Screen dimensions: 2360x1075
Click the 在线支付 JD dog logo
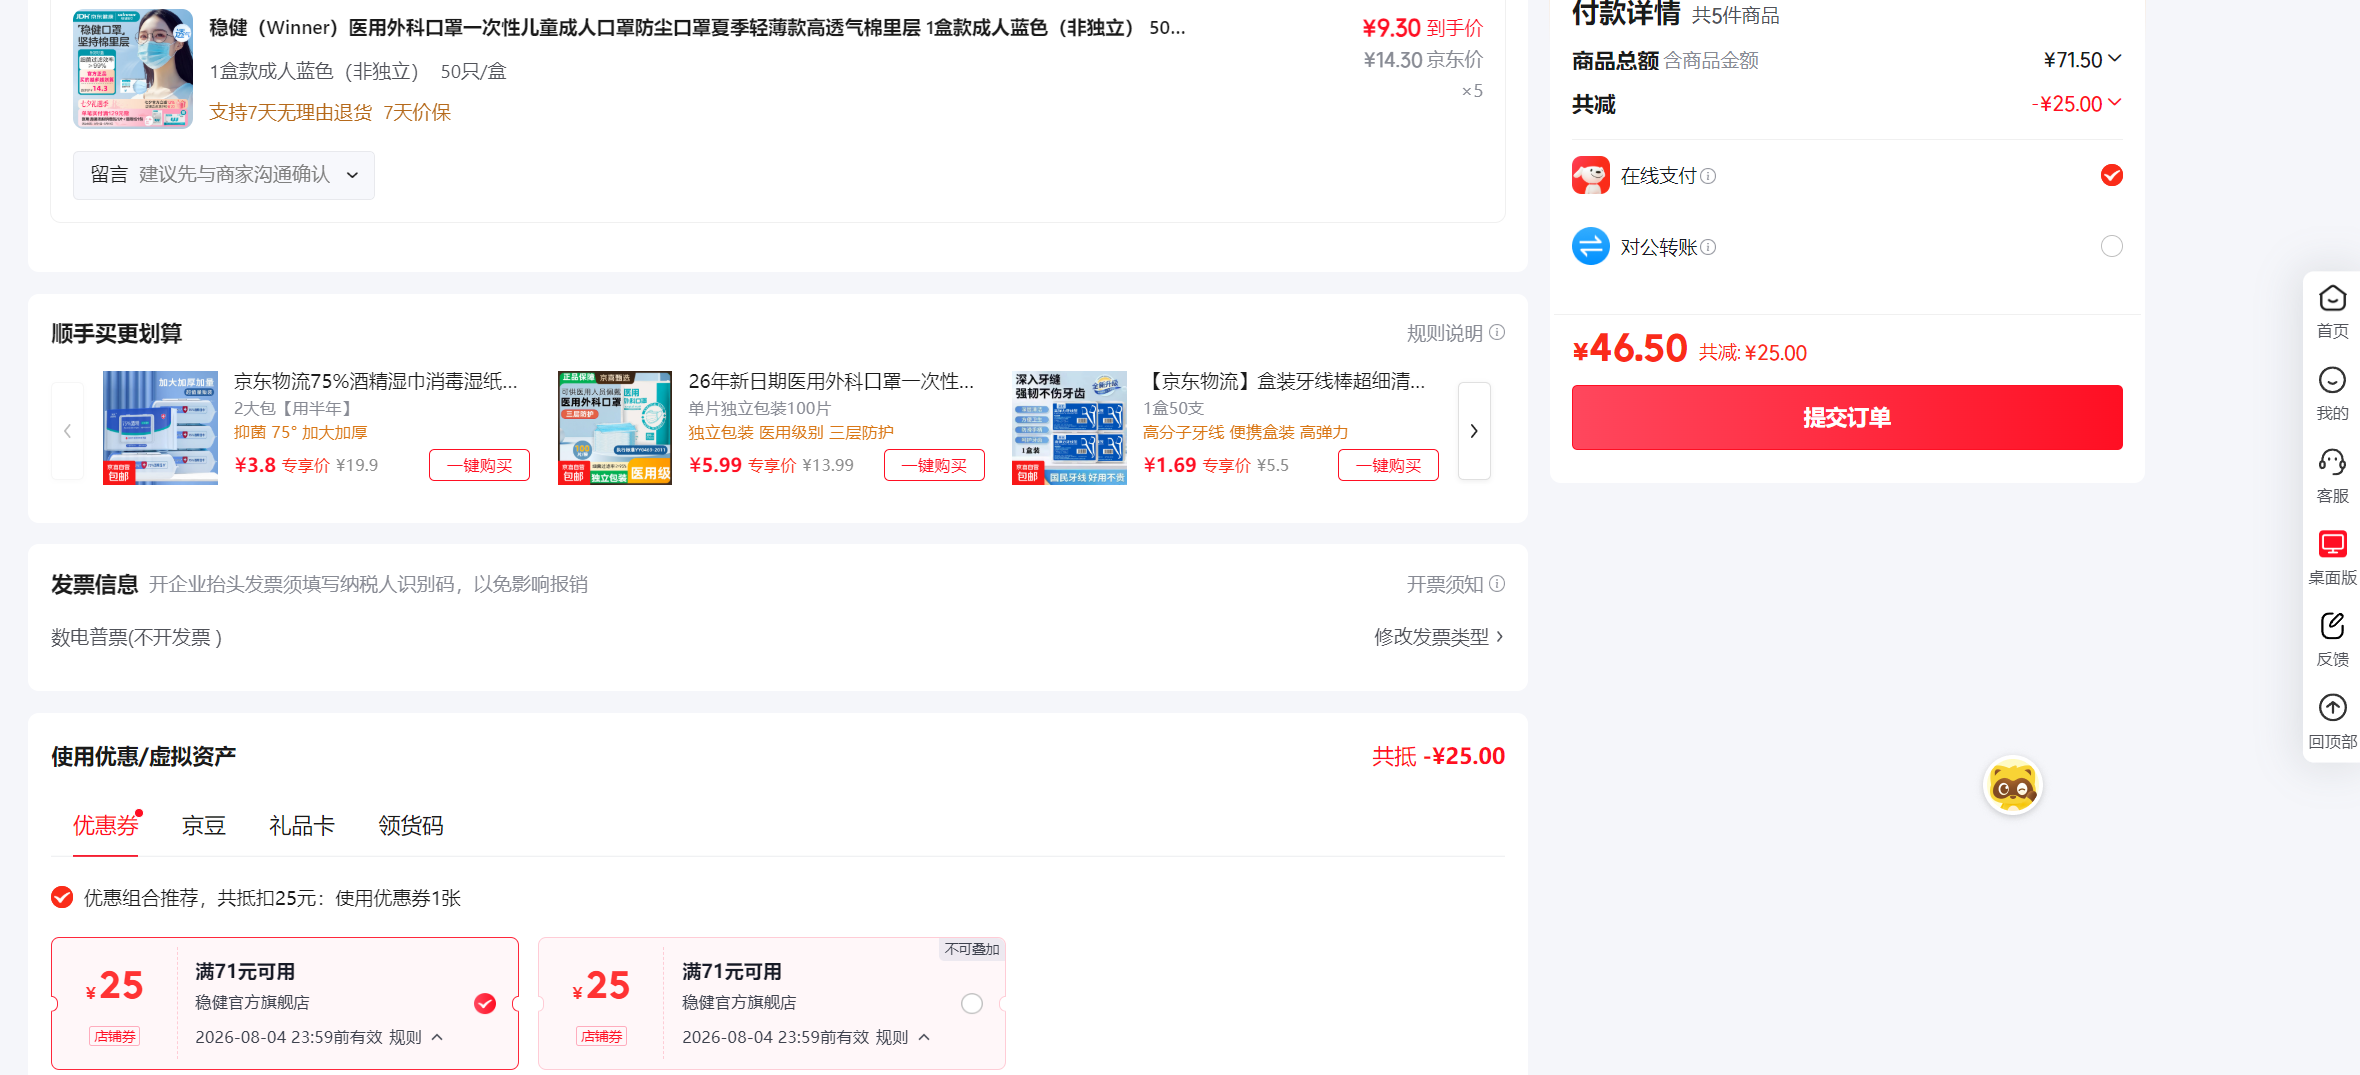point(1591,175)
